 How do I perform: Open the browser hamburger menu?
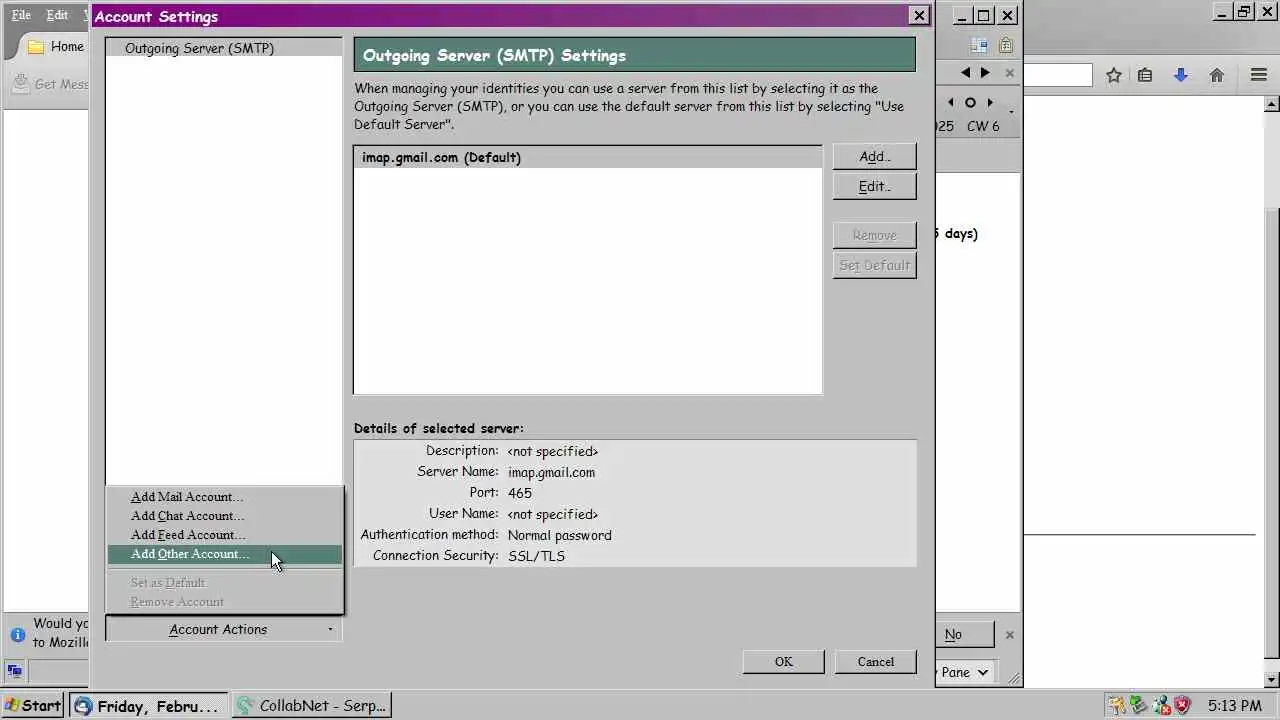click(x=1259, y=75)
